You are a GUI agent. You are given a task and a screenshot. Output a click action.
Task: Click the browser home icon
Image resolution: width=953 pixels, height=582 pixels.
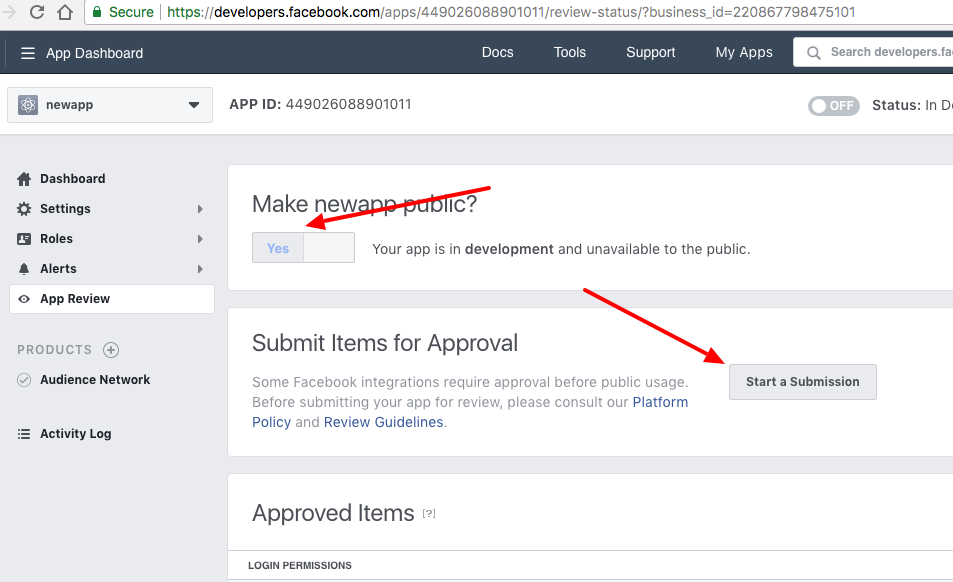(65, 12)
